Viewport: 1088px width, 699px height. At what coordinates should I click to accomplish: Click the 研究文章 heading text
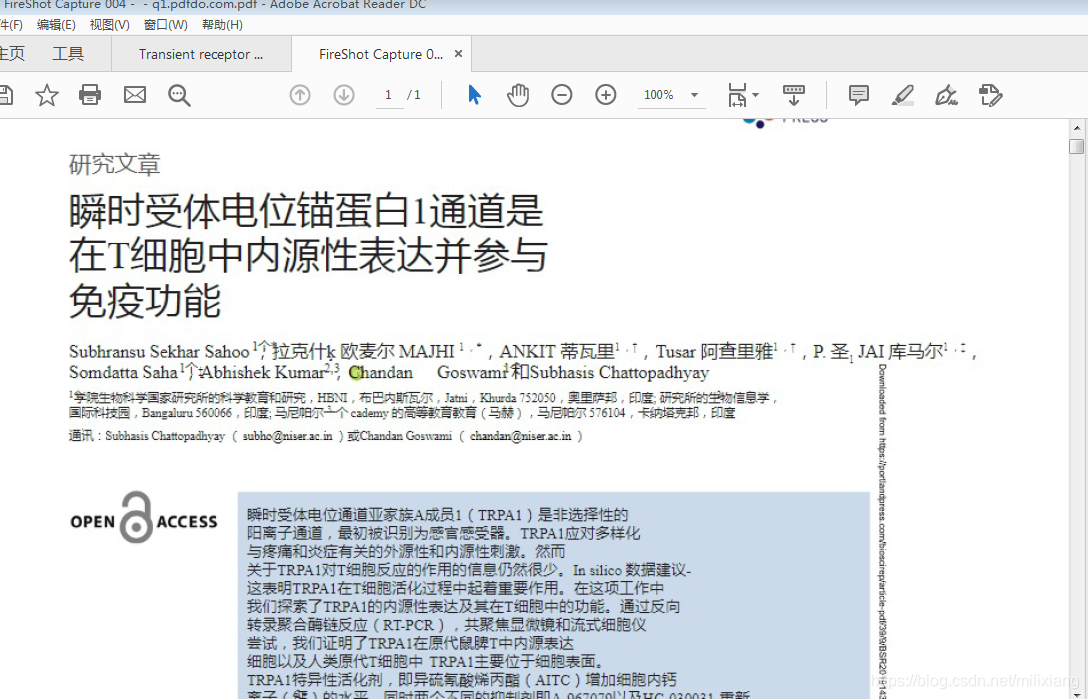click(114, 165)
